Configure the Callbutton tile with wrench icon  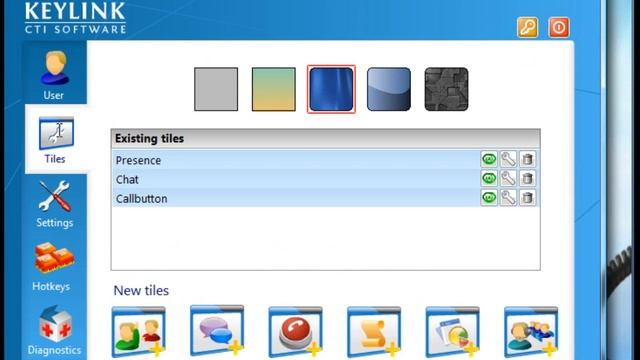tap(508, 198)
